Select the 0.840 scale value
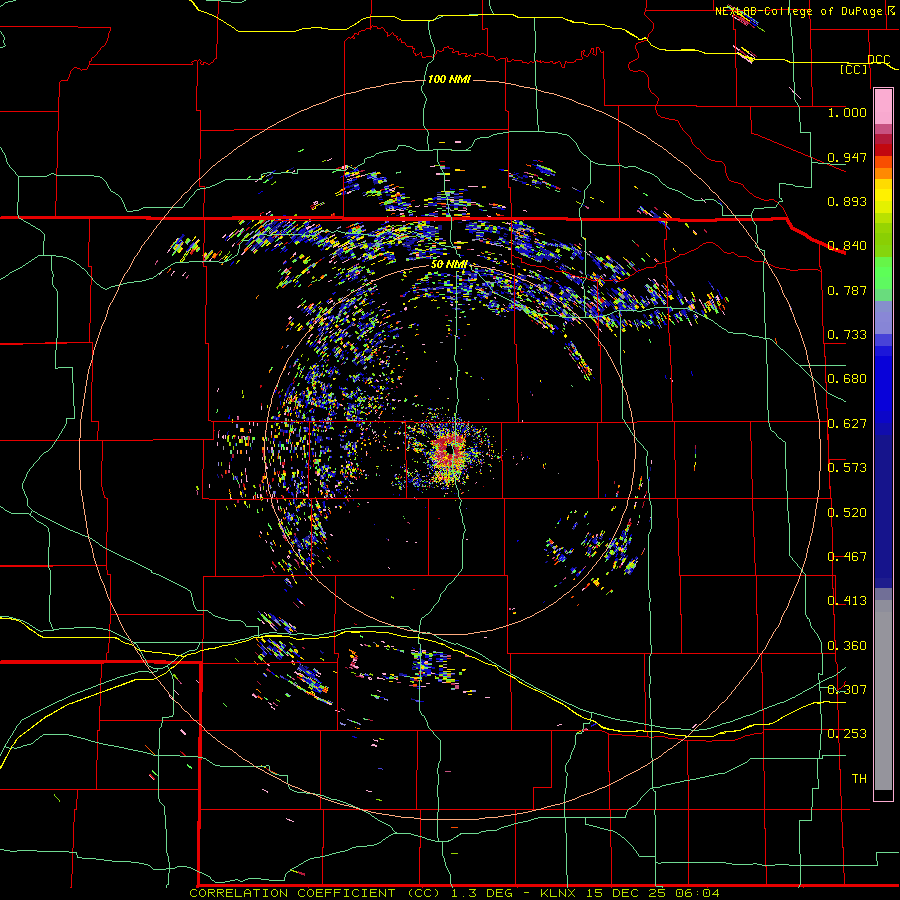The image size is (900, 900). (847, 246)
